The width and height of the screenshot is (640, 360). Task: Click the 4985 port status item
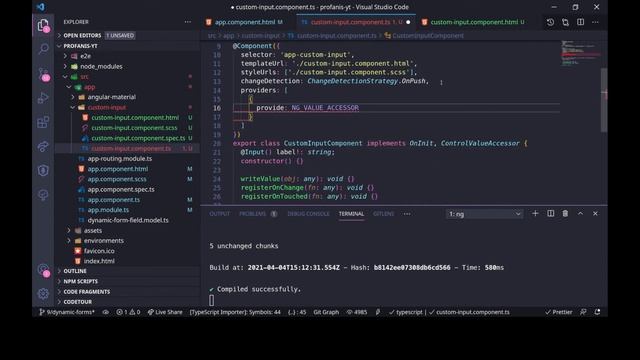coord(357,312)
